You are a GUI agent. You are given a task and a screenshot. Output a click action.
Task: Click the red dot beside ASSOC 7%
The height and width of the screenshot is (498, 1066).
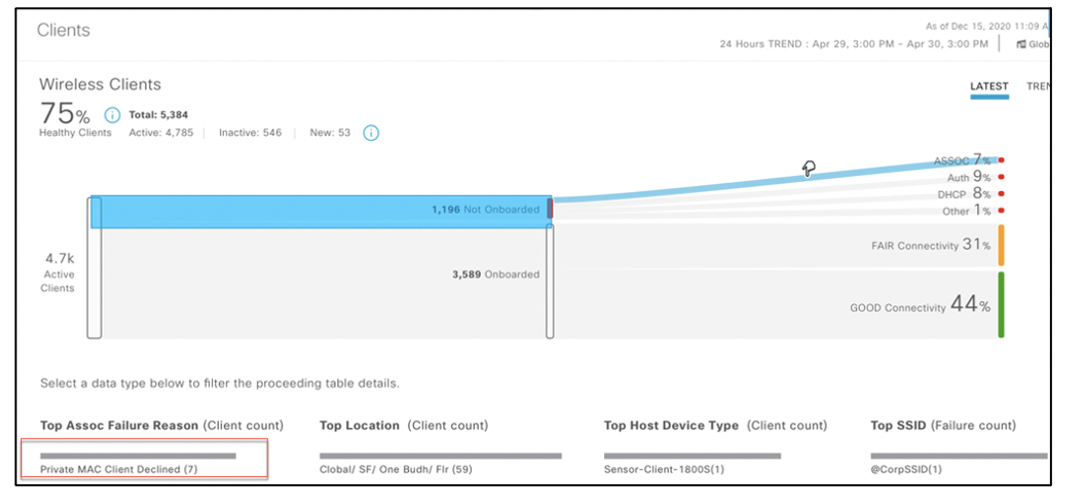point(1001,160)
